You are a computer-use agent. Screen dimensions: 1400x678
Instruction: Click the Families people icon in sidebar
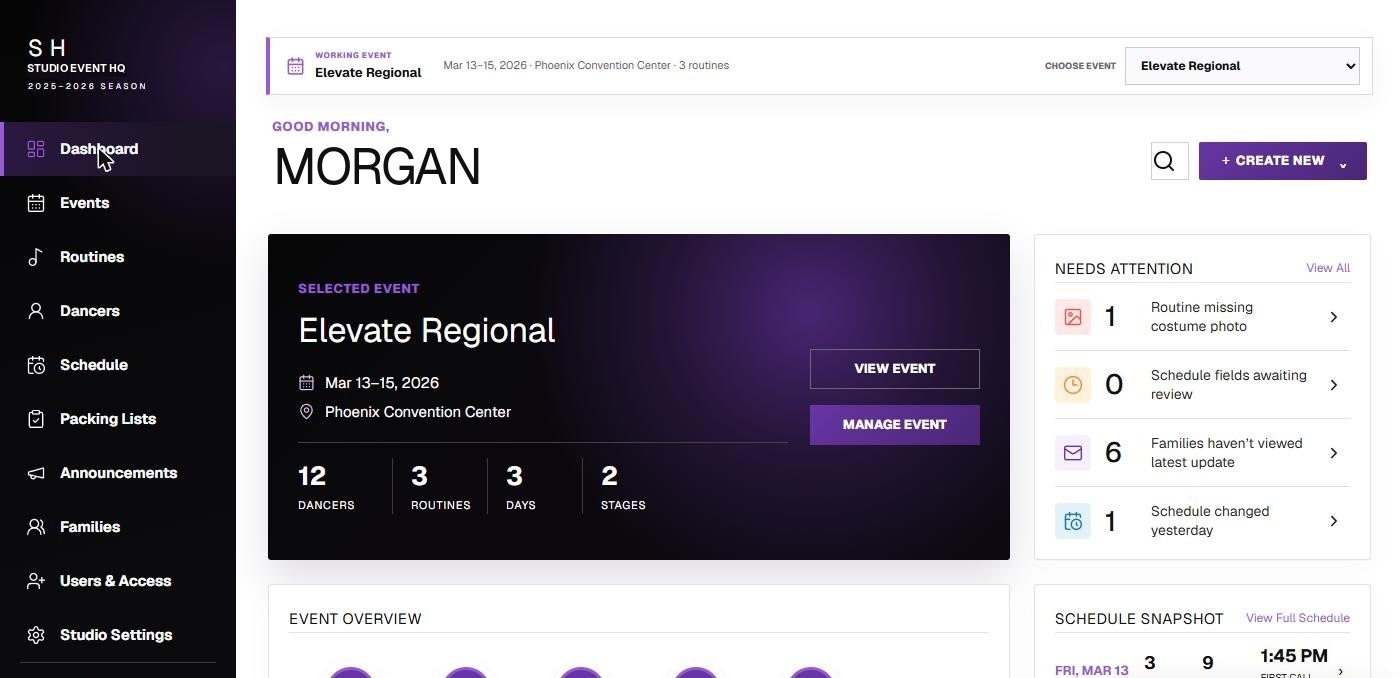[x=36, y=527]
